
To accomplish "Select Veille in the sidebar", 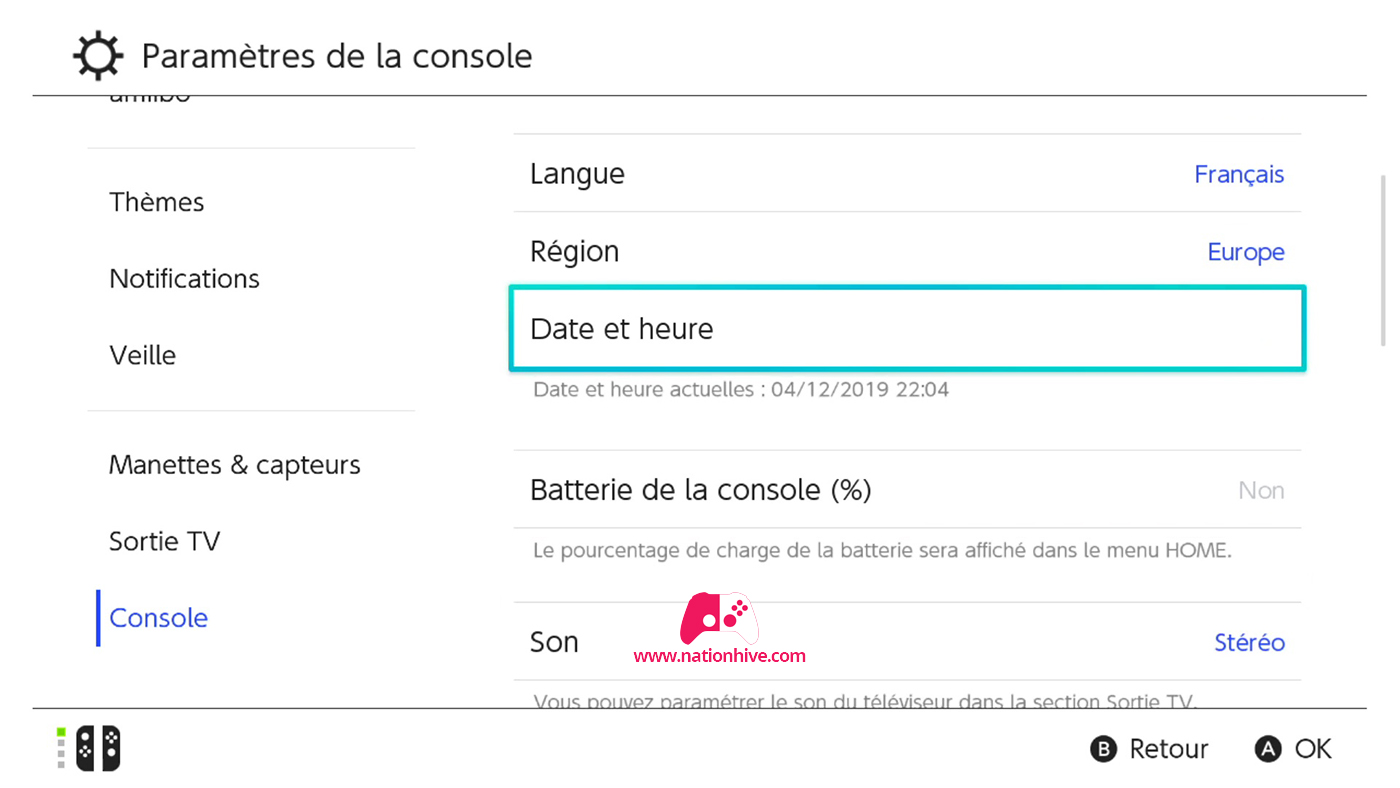I will point(143,355).
